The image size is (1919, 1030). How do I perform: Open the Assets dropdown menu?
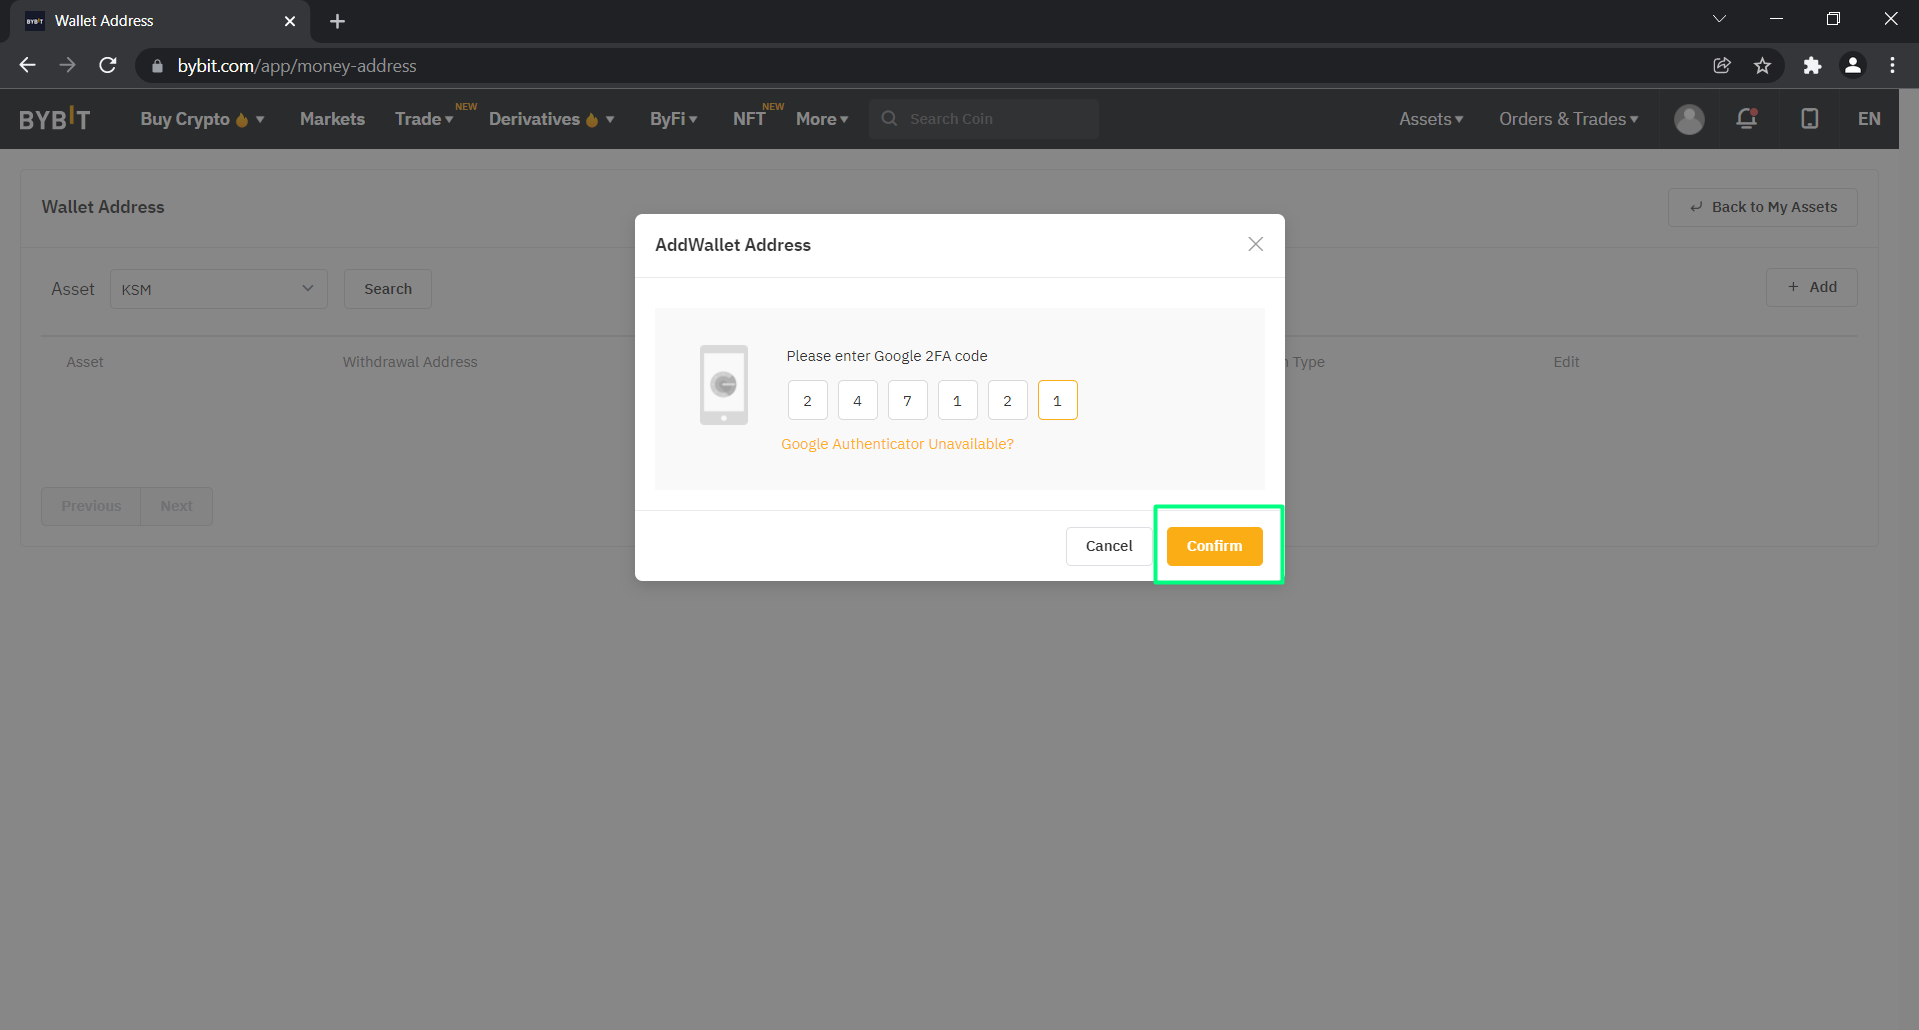pos(1430,119)
